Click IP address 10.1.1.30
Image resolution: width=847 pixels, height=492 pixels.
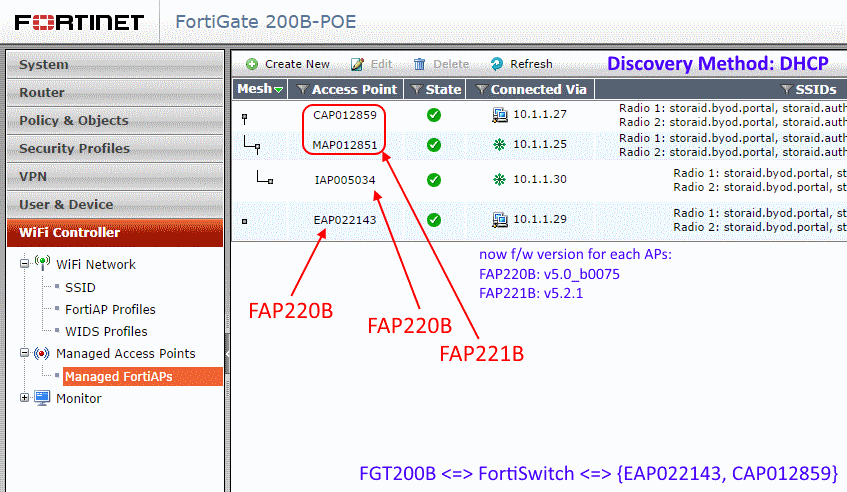540,179
